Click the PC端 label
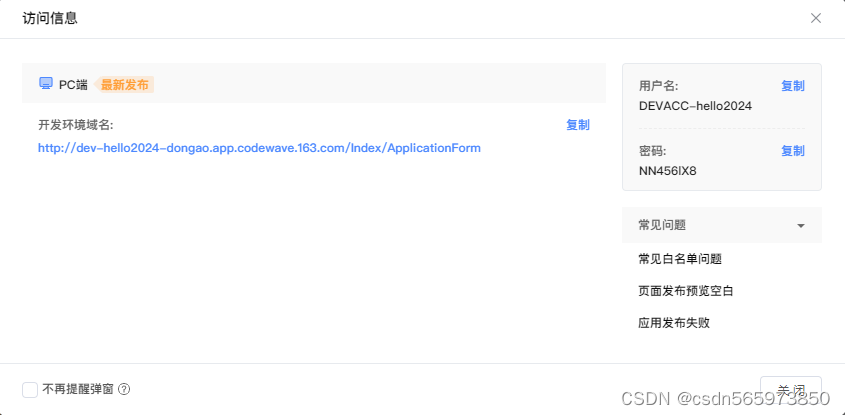The width and height of the screenshot is (845, 415). [x=73, y=85]
